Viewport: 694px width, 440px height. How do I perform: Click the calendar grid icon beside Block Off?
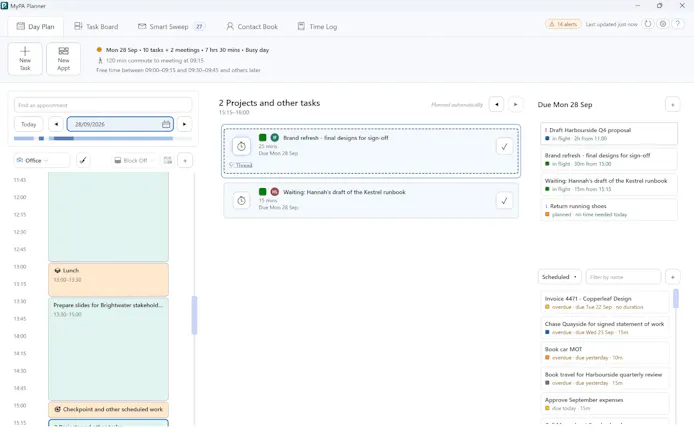click(168, 160)
